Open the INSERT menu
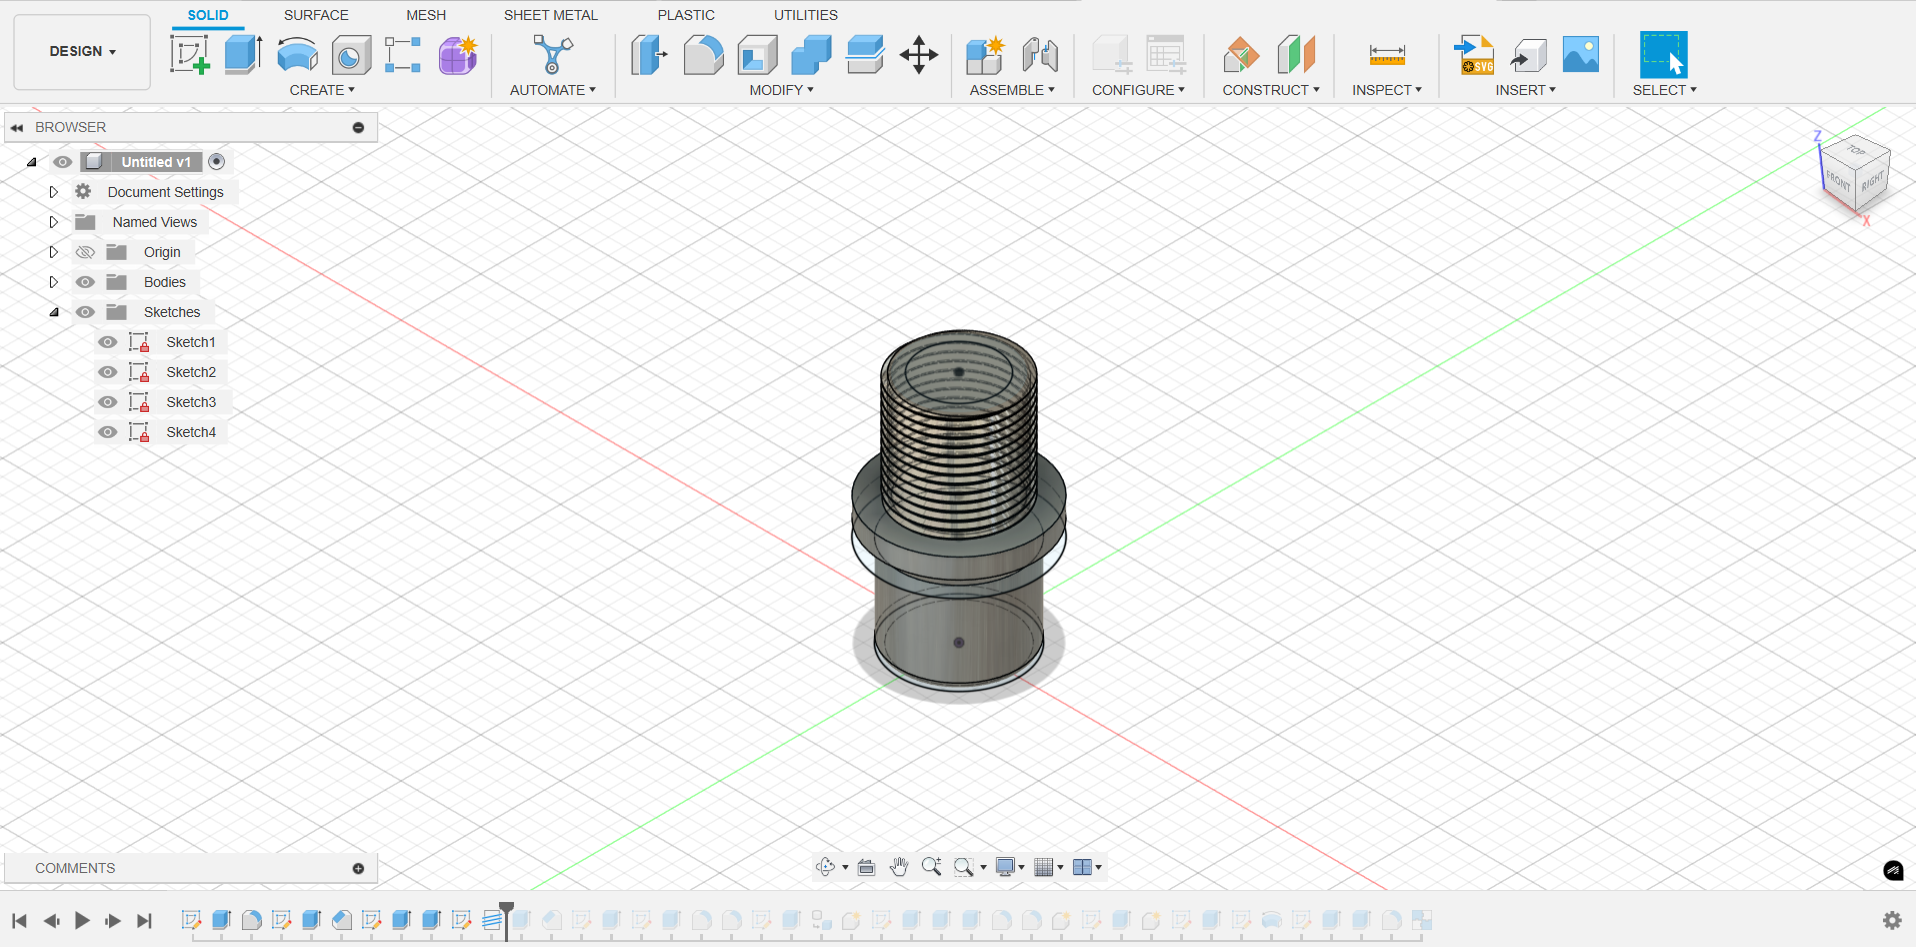Screen dimensions: 1916x947 pos(1526,90)
